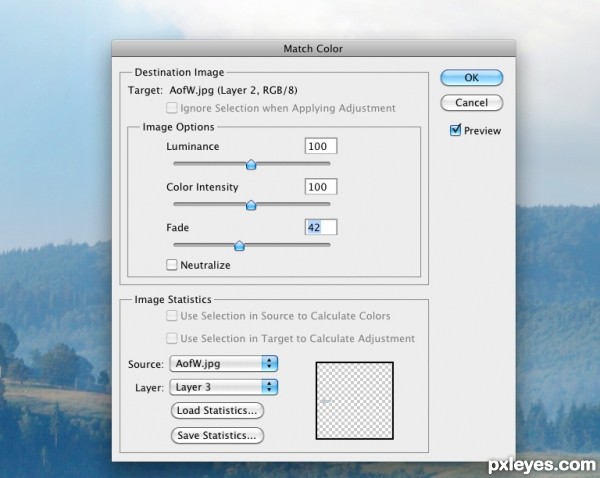Open the Layer dropdown showing Layer 3

pos(223,387)
